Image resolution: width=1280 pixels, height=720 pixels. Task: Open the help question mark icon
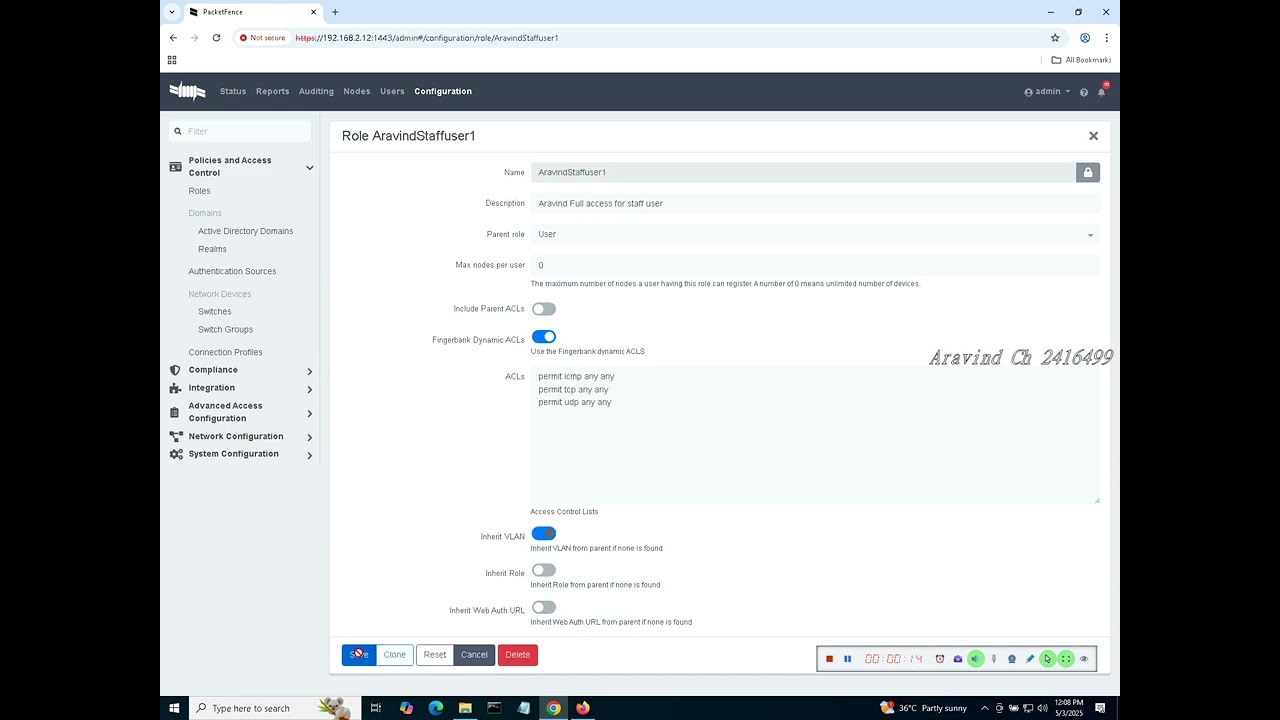[1083, 92]
